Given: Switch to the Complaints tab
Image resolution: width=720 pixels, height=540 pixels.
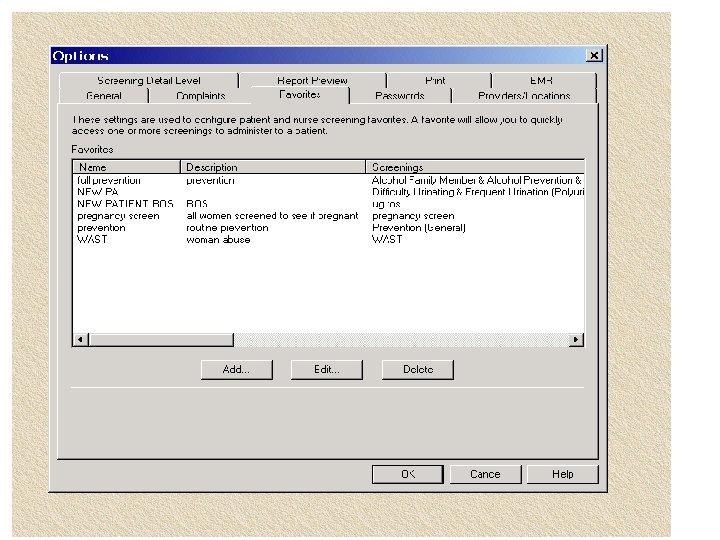Looking at the screenshot, I should (x=201, y=96).
